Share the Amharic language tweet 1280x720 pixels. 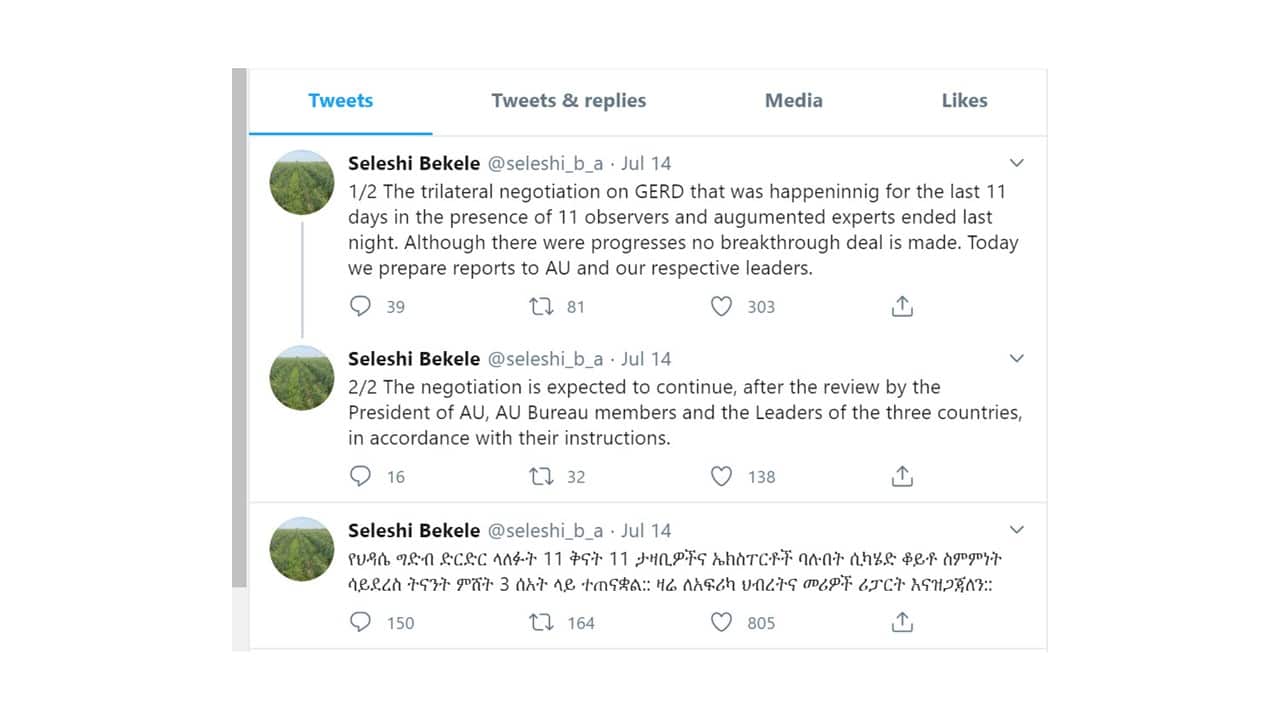tap(902, 622)
